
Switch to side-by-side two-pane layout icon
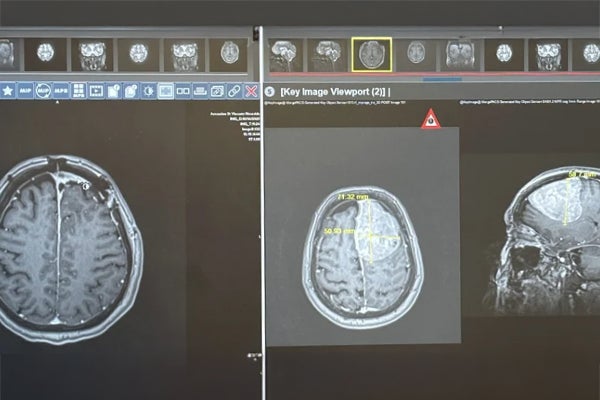click(183, 91)
